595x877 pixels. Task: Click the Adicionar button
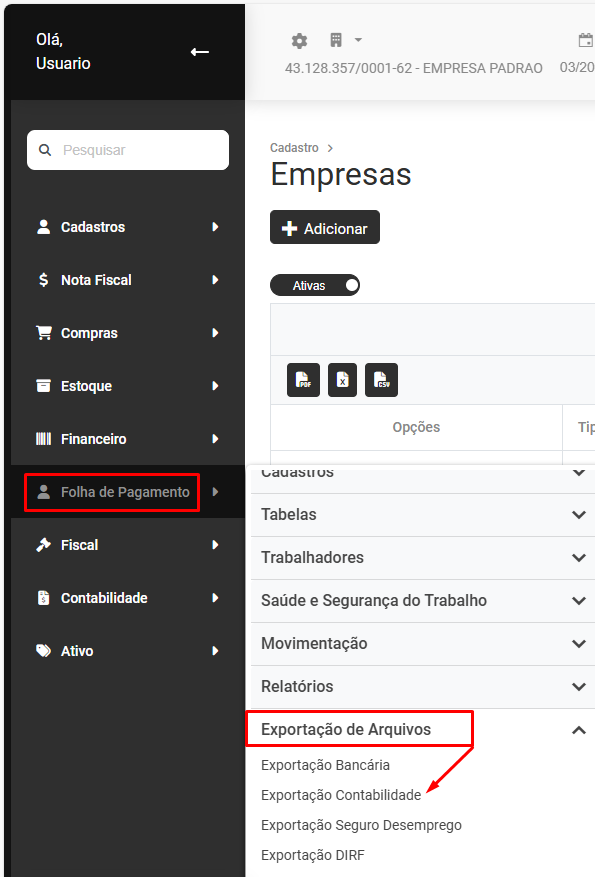325,228
